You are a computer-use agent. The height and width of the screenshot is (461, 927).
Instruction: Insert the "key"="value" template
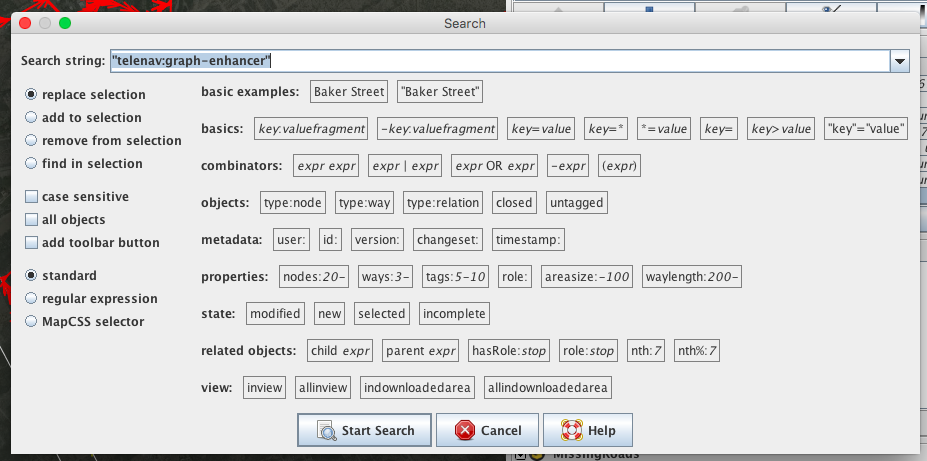(x=867, y=129)
